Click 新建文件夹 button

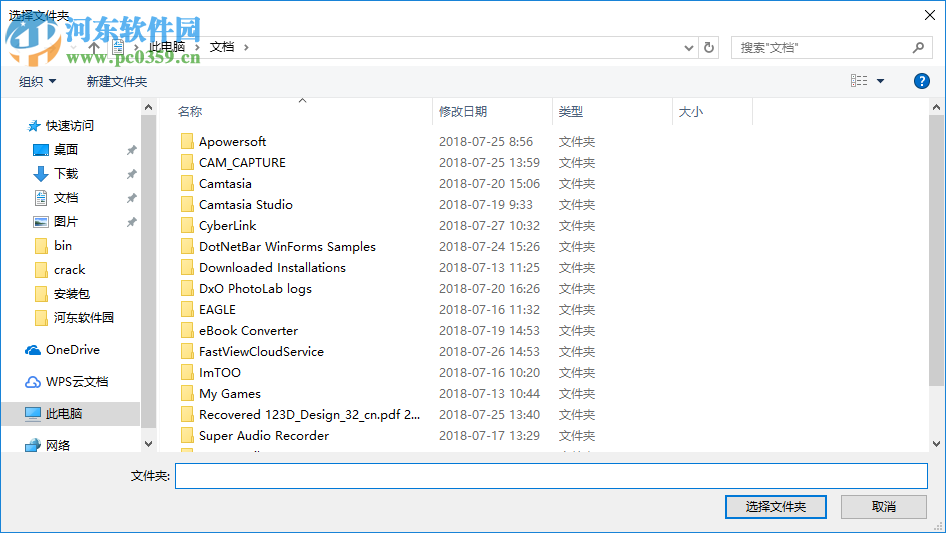pyautogui.click(x=116, y=81)
